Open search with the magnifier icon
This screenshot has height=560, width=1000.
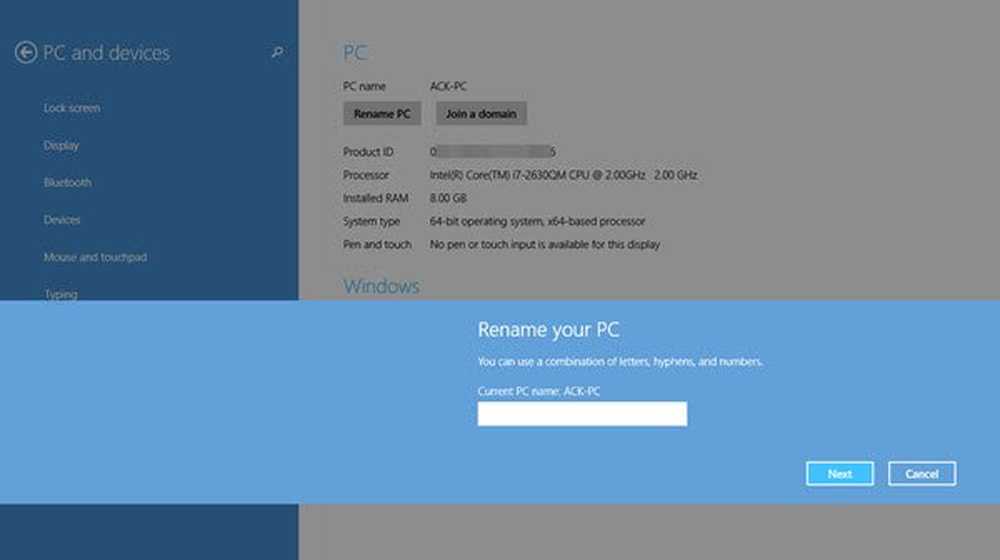(x=277, y=52)
